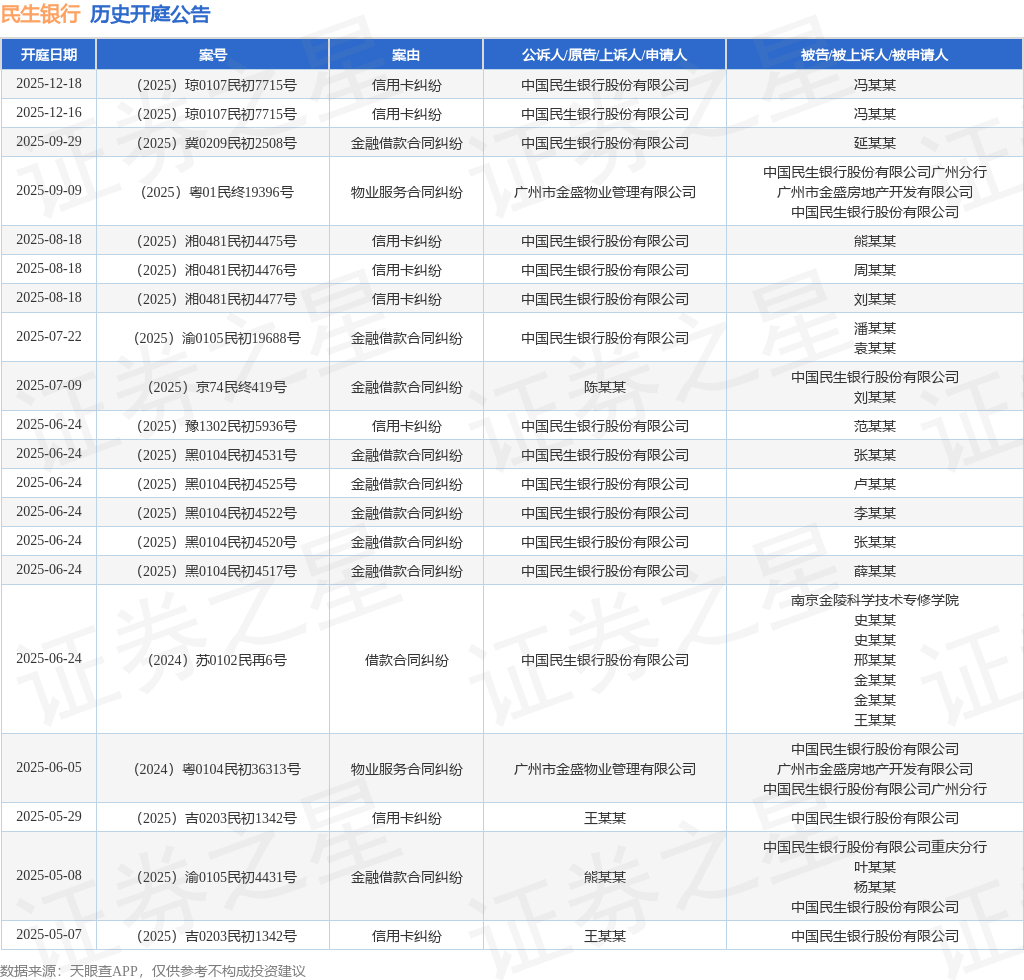Click plaintiff 王某某 in 2025-05-07 row
This screenshot has height=980, width=1024.
pos(605,936)
